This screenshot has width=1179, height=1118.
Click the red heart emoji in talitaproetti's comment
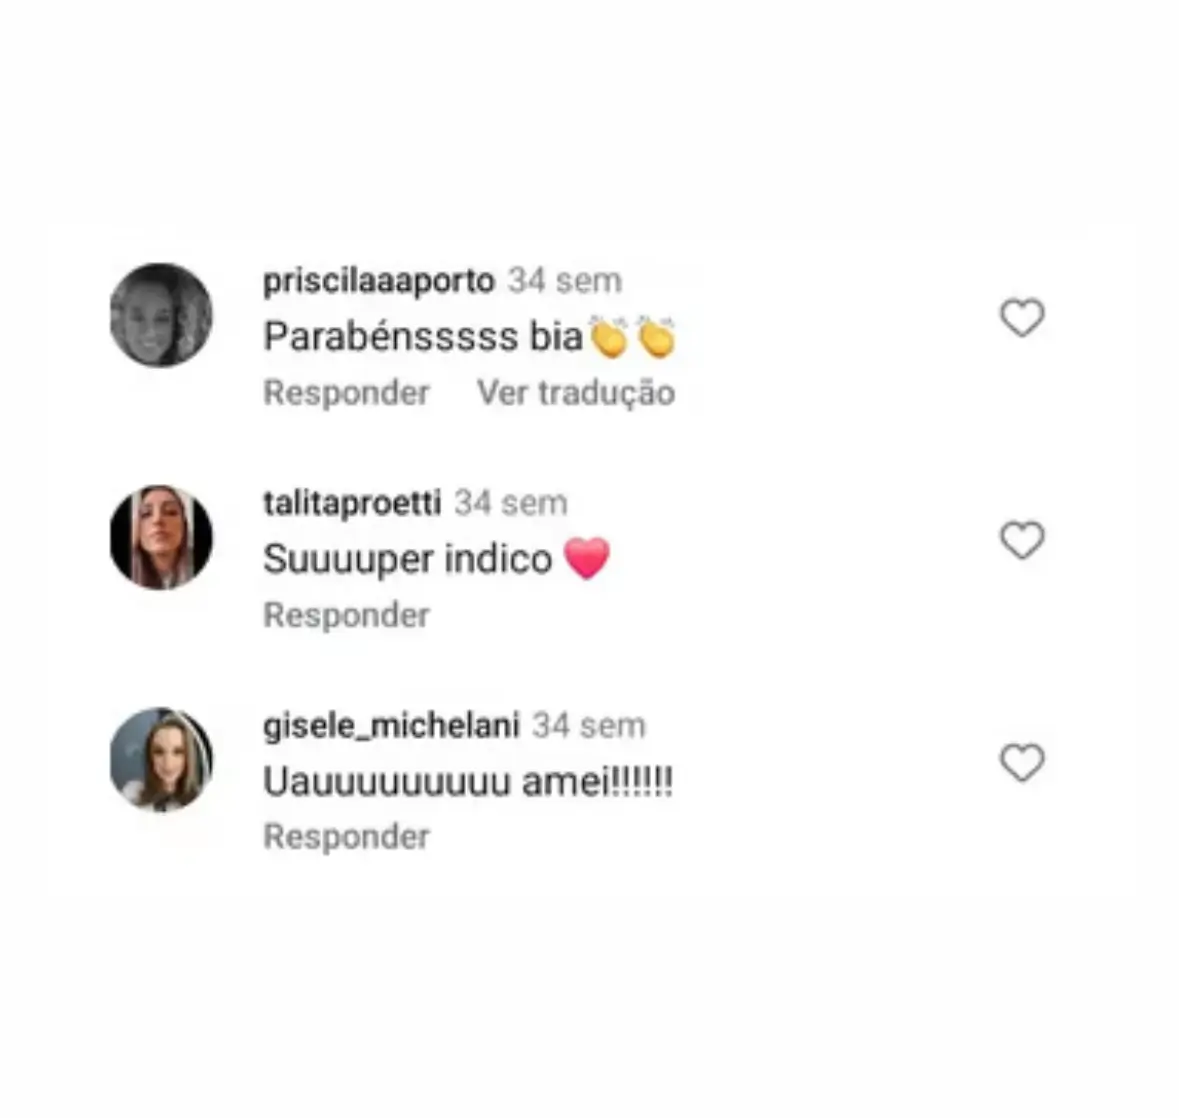point(586,558)
